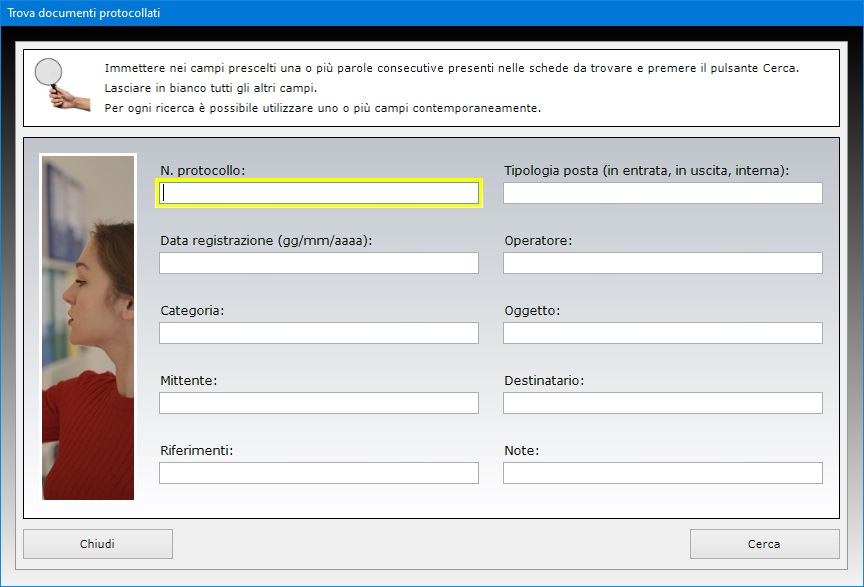Click the Categoria input field
The image size is (864, 587).
pyautogui.click(x=319, y=333)
